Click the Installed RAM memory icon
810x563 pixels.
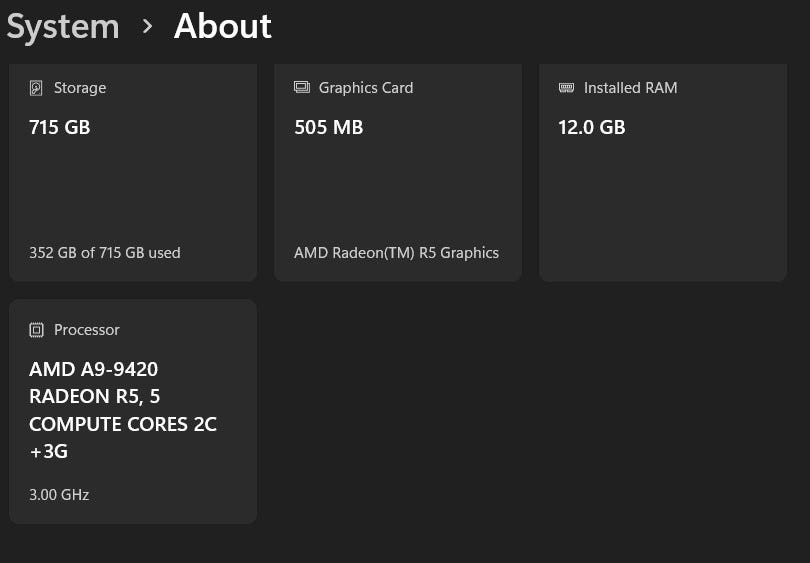click(x=566, y=88)
